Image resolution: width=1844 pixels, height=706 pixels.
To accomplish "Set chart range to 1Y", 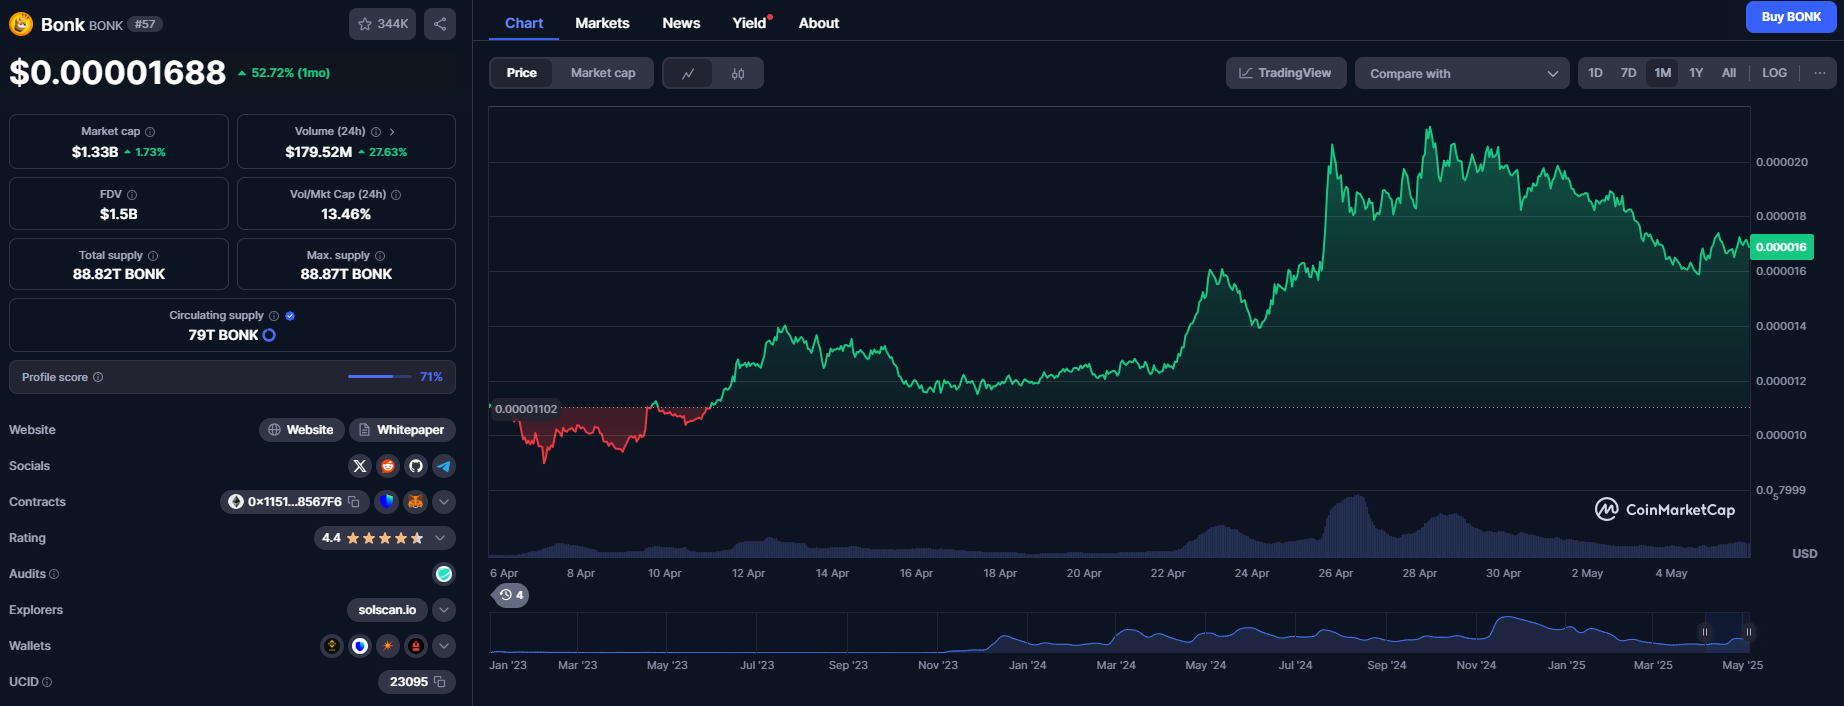I will point(1696,73).
